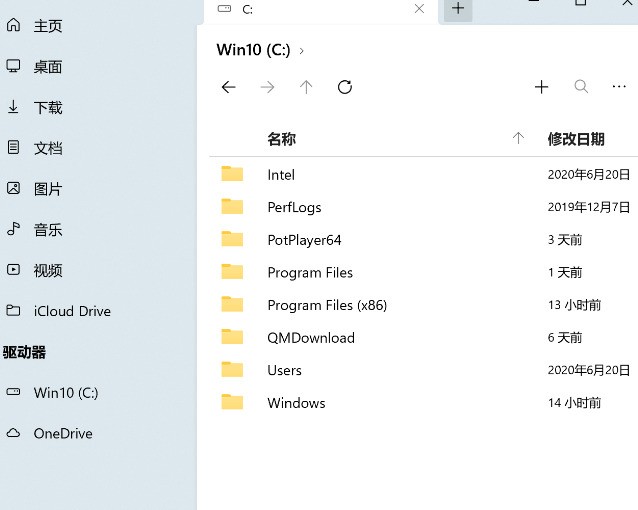Screen dimensions: 638x510
Task: Click the picture icon beside 图片
Action: click(x=13, y=188)
